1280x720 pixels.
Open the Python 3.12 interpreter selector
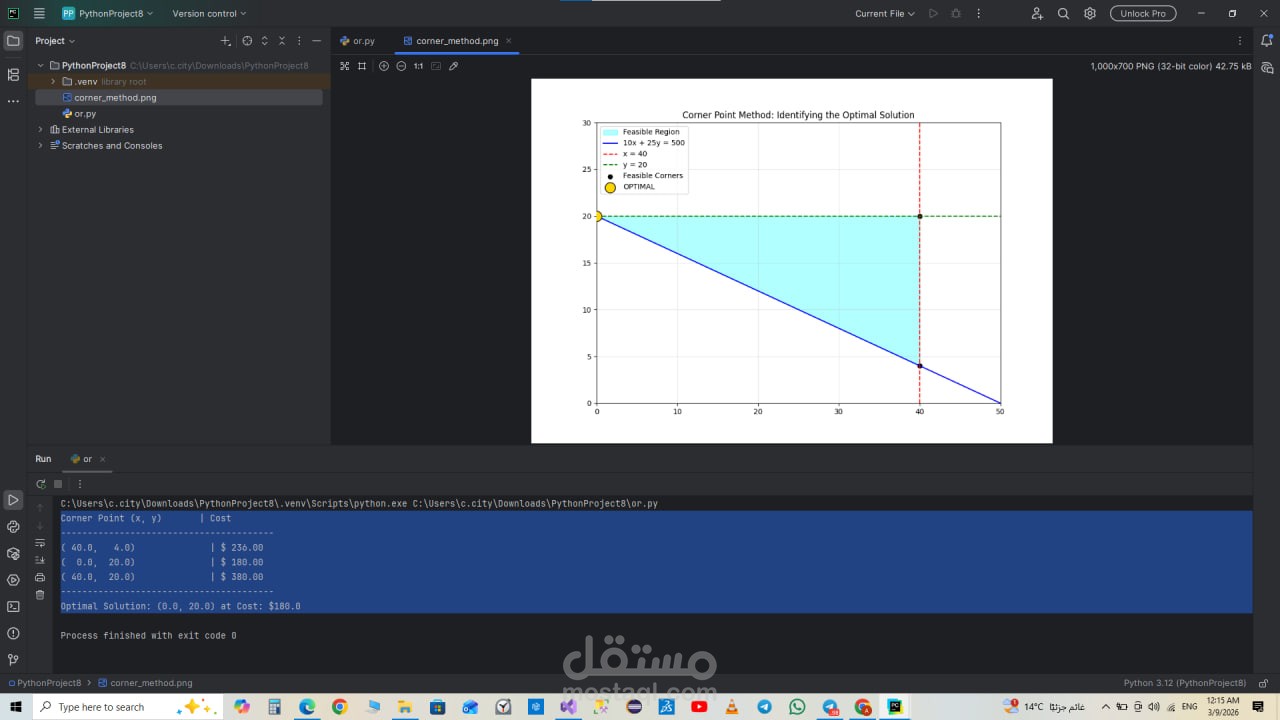coord(1184,682)
